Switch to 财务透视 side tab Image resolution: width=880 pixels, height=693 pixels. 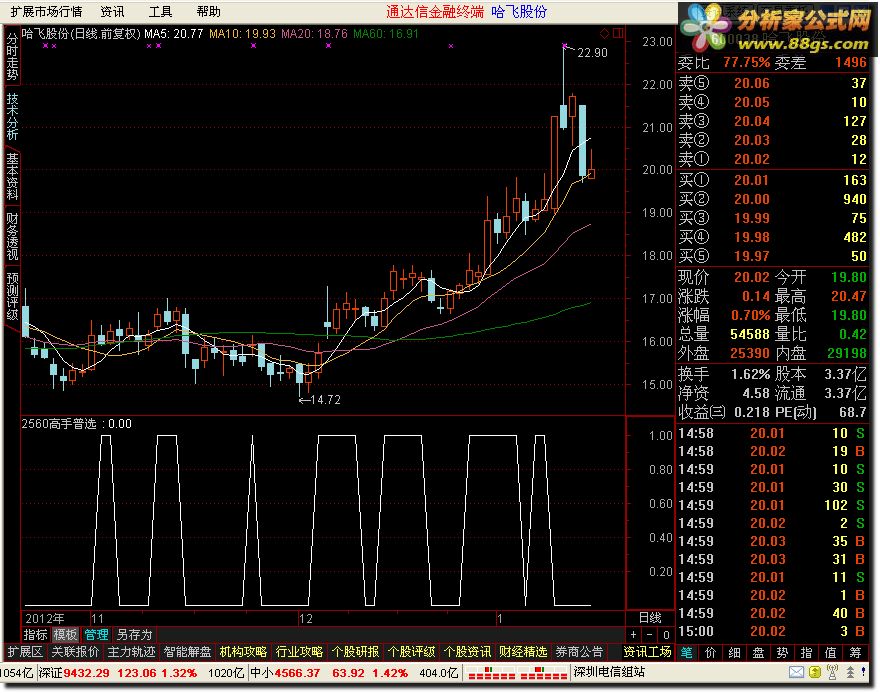(12, 236)
